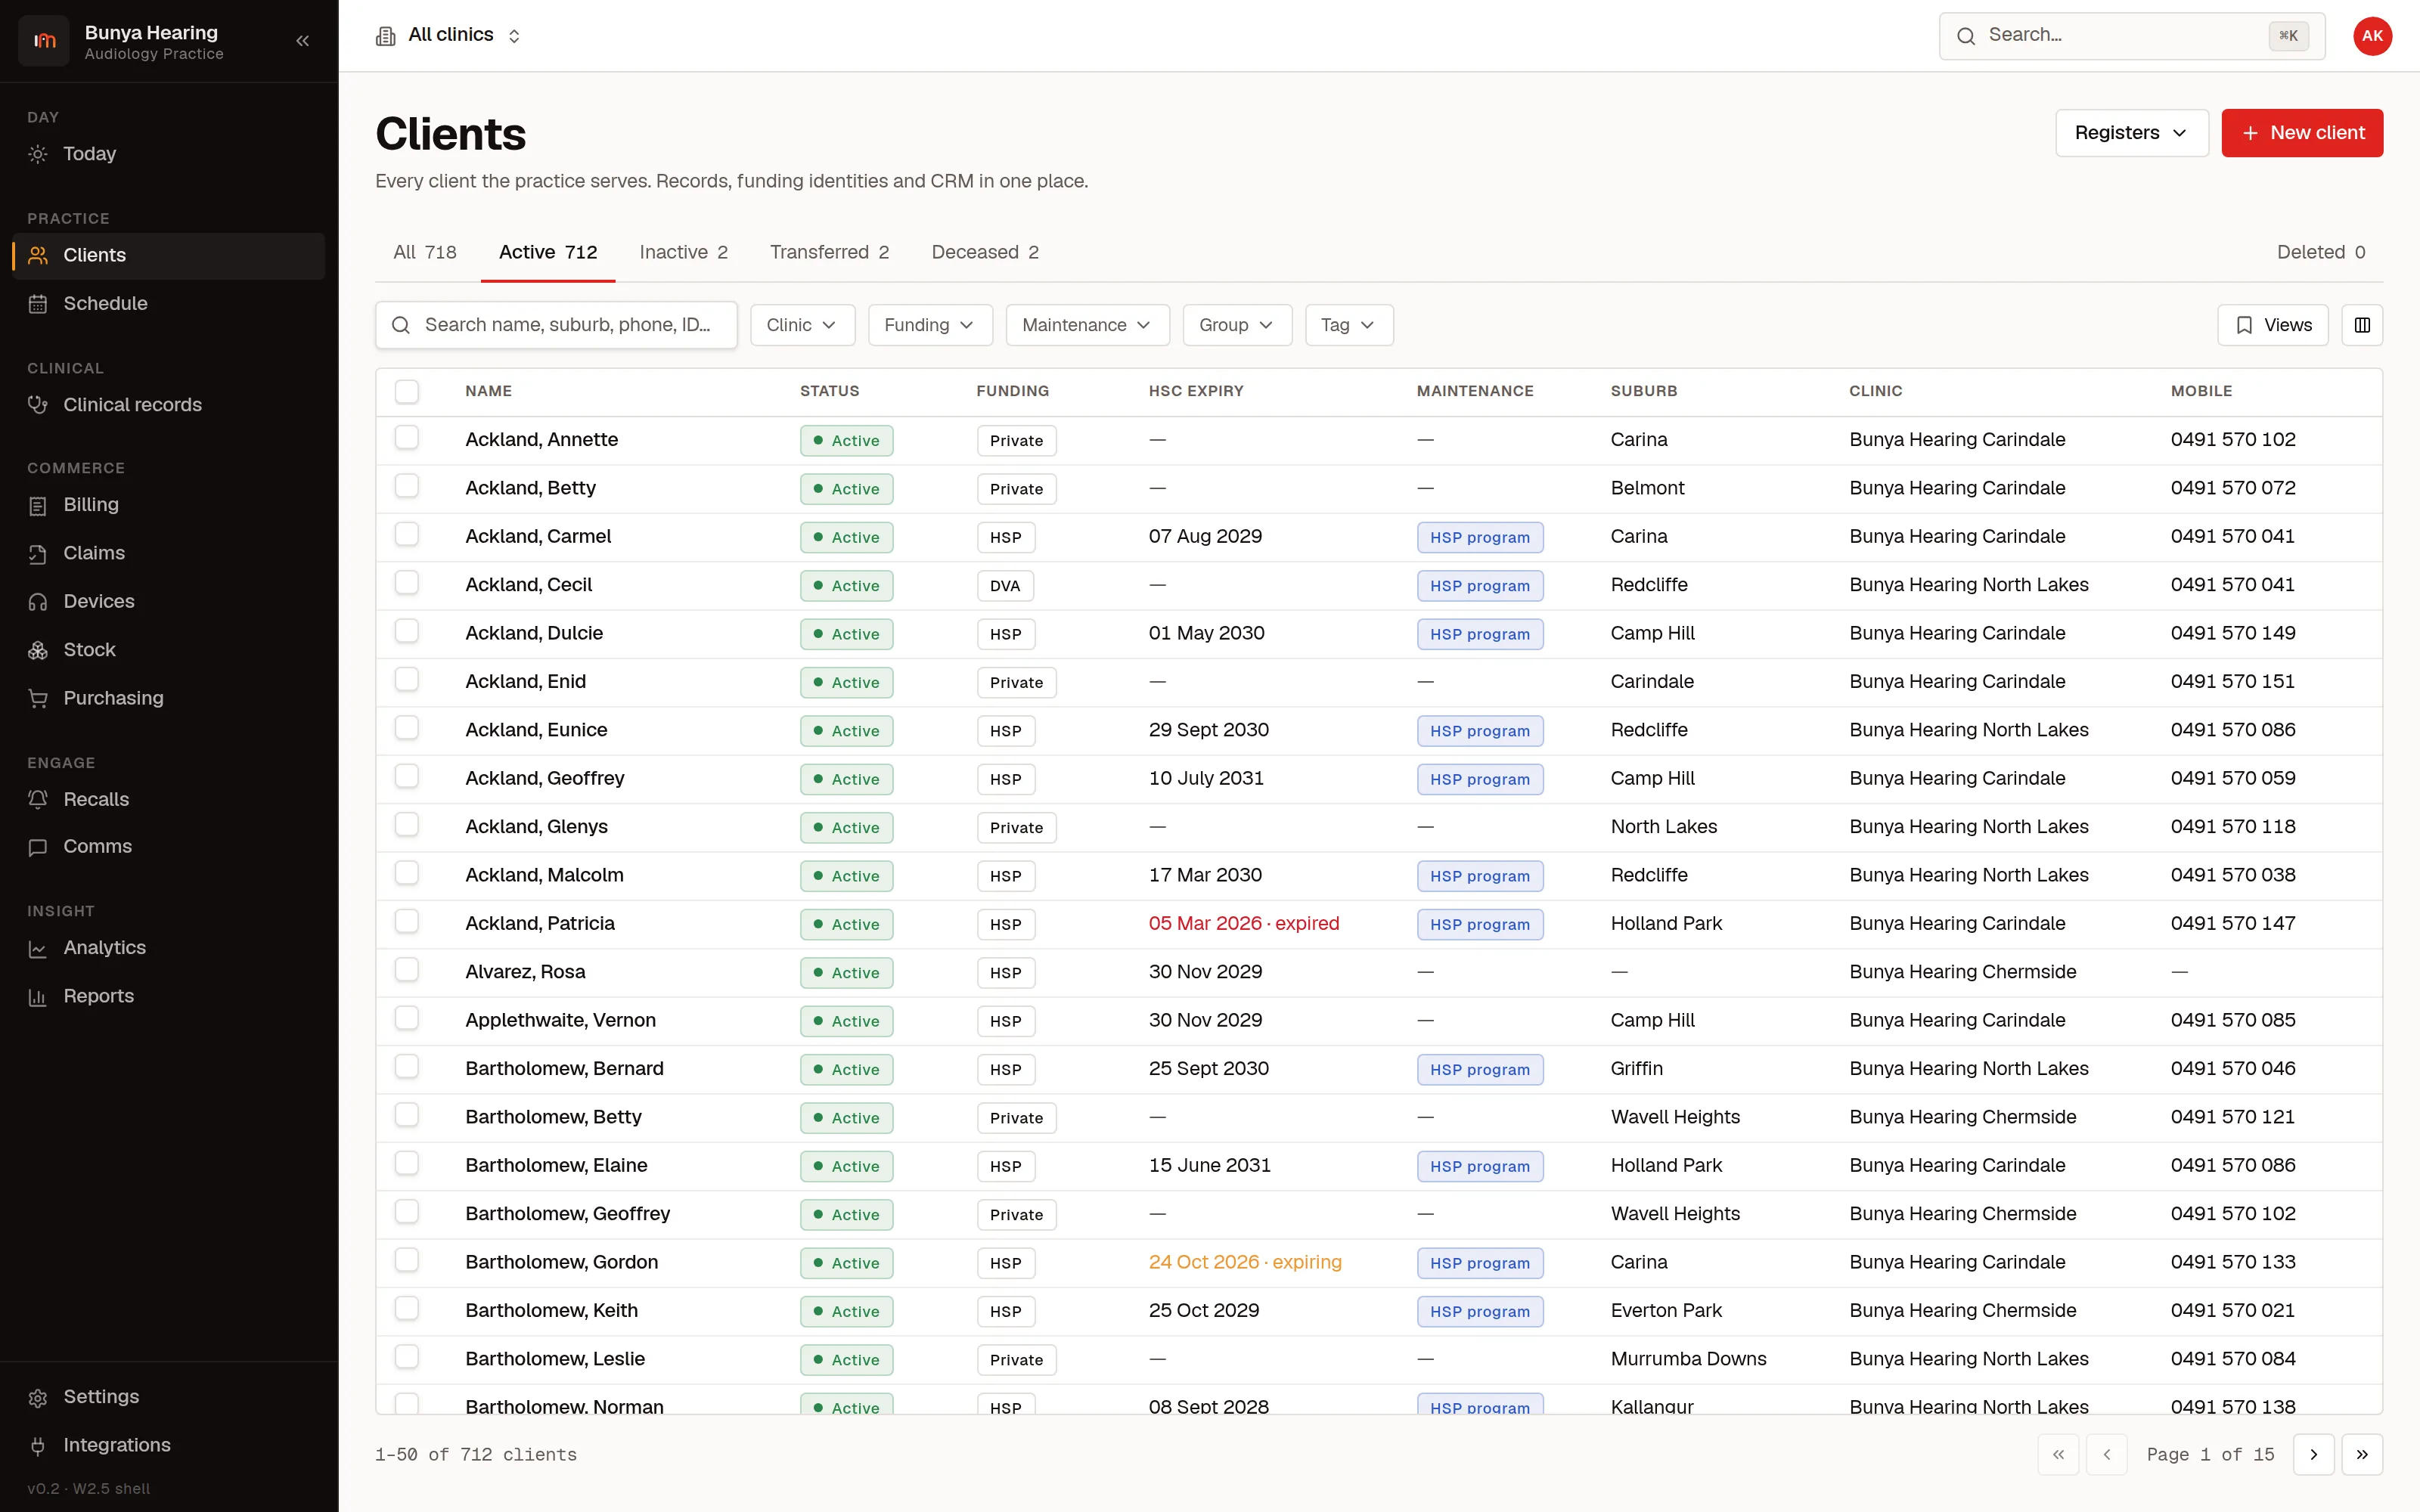Toggle column settings with the columns icon
This screenshot has width=2420, height=1512.
tap(2362, 325)
